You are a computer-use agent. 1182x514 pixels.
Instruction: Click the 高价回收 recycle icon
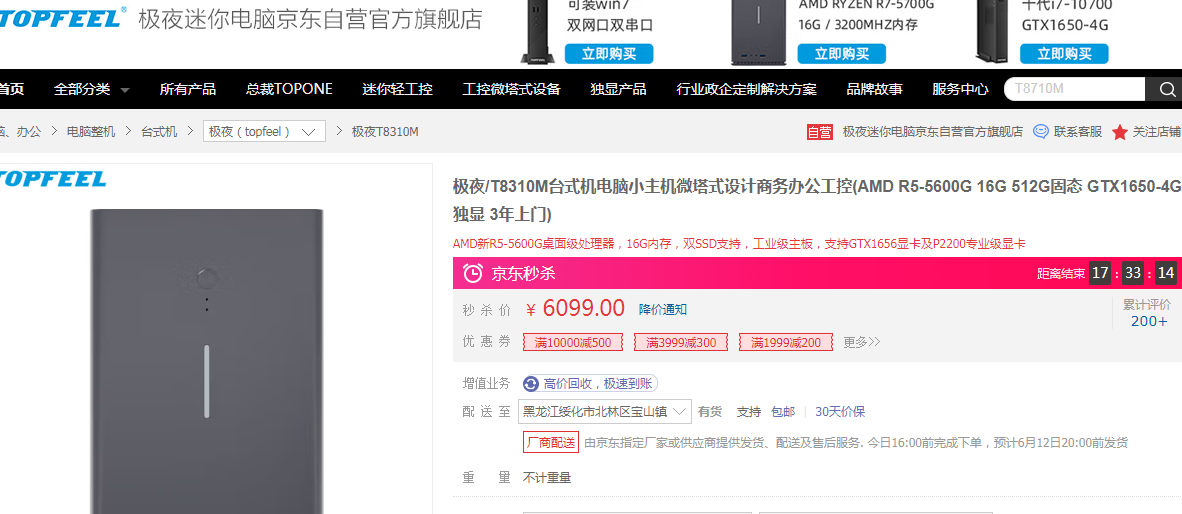click(531, 384)
